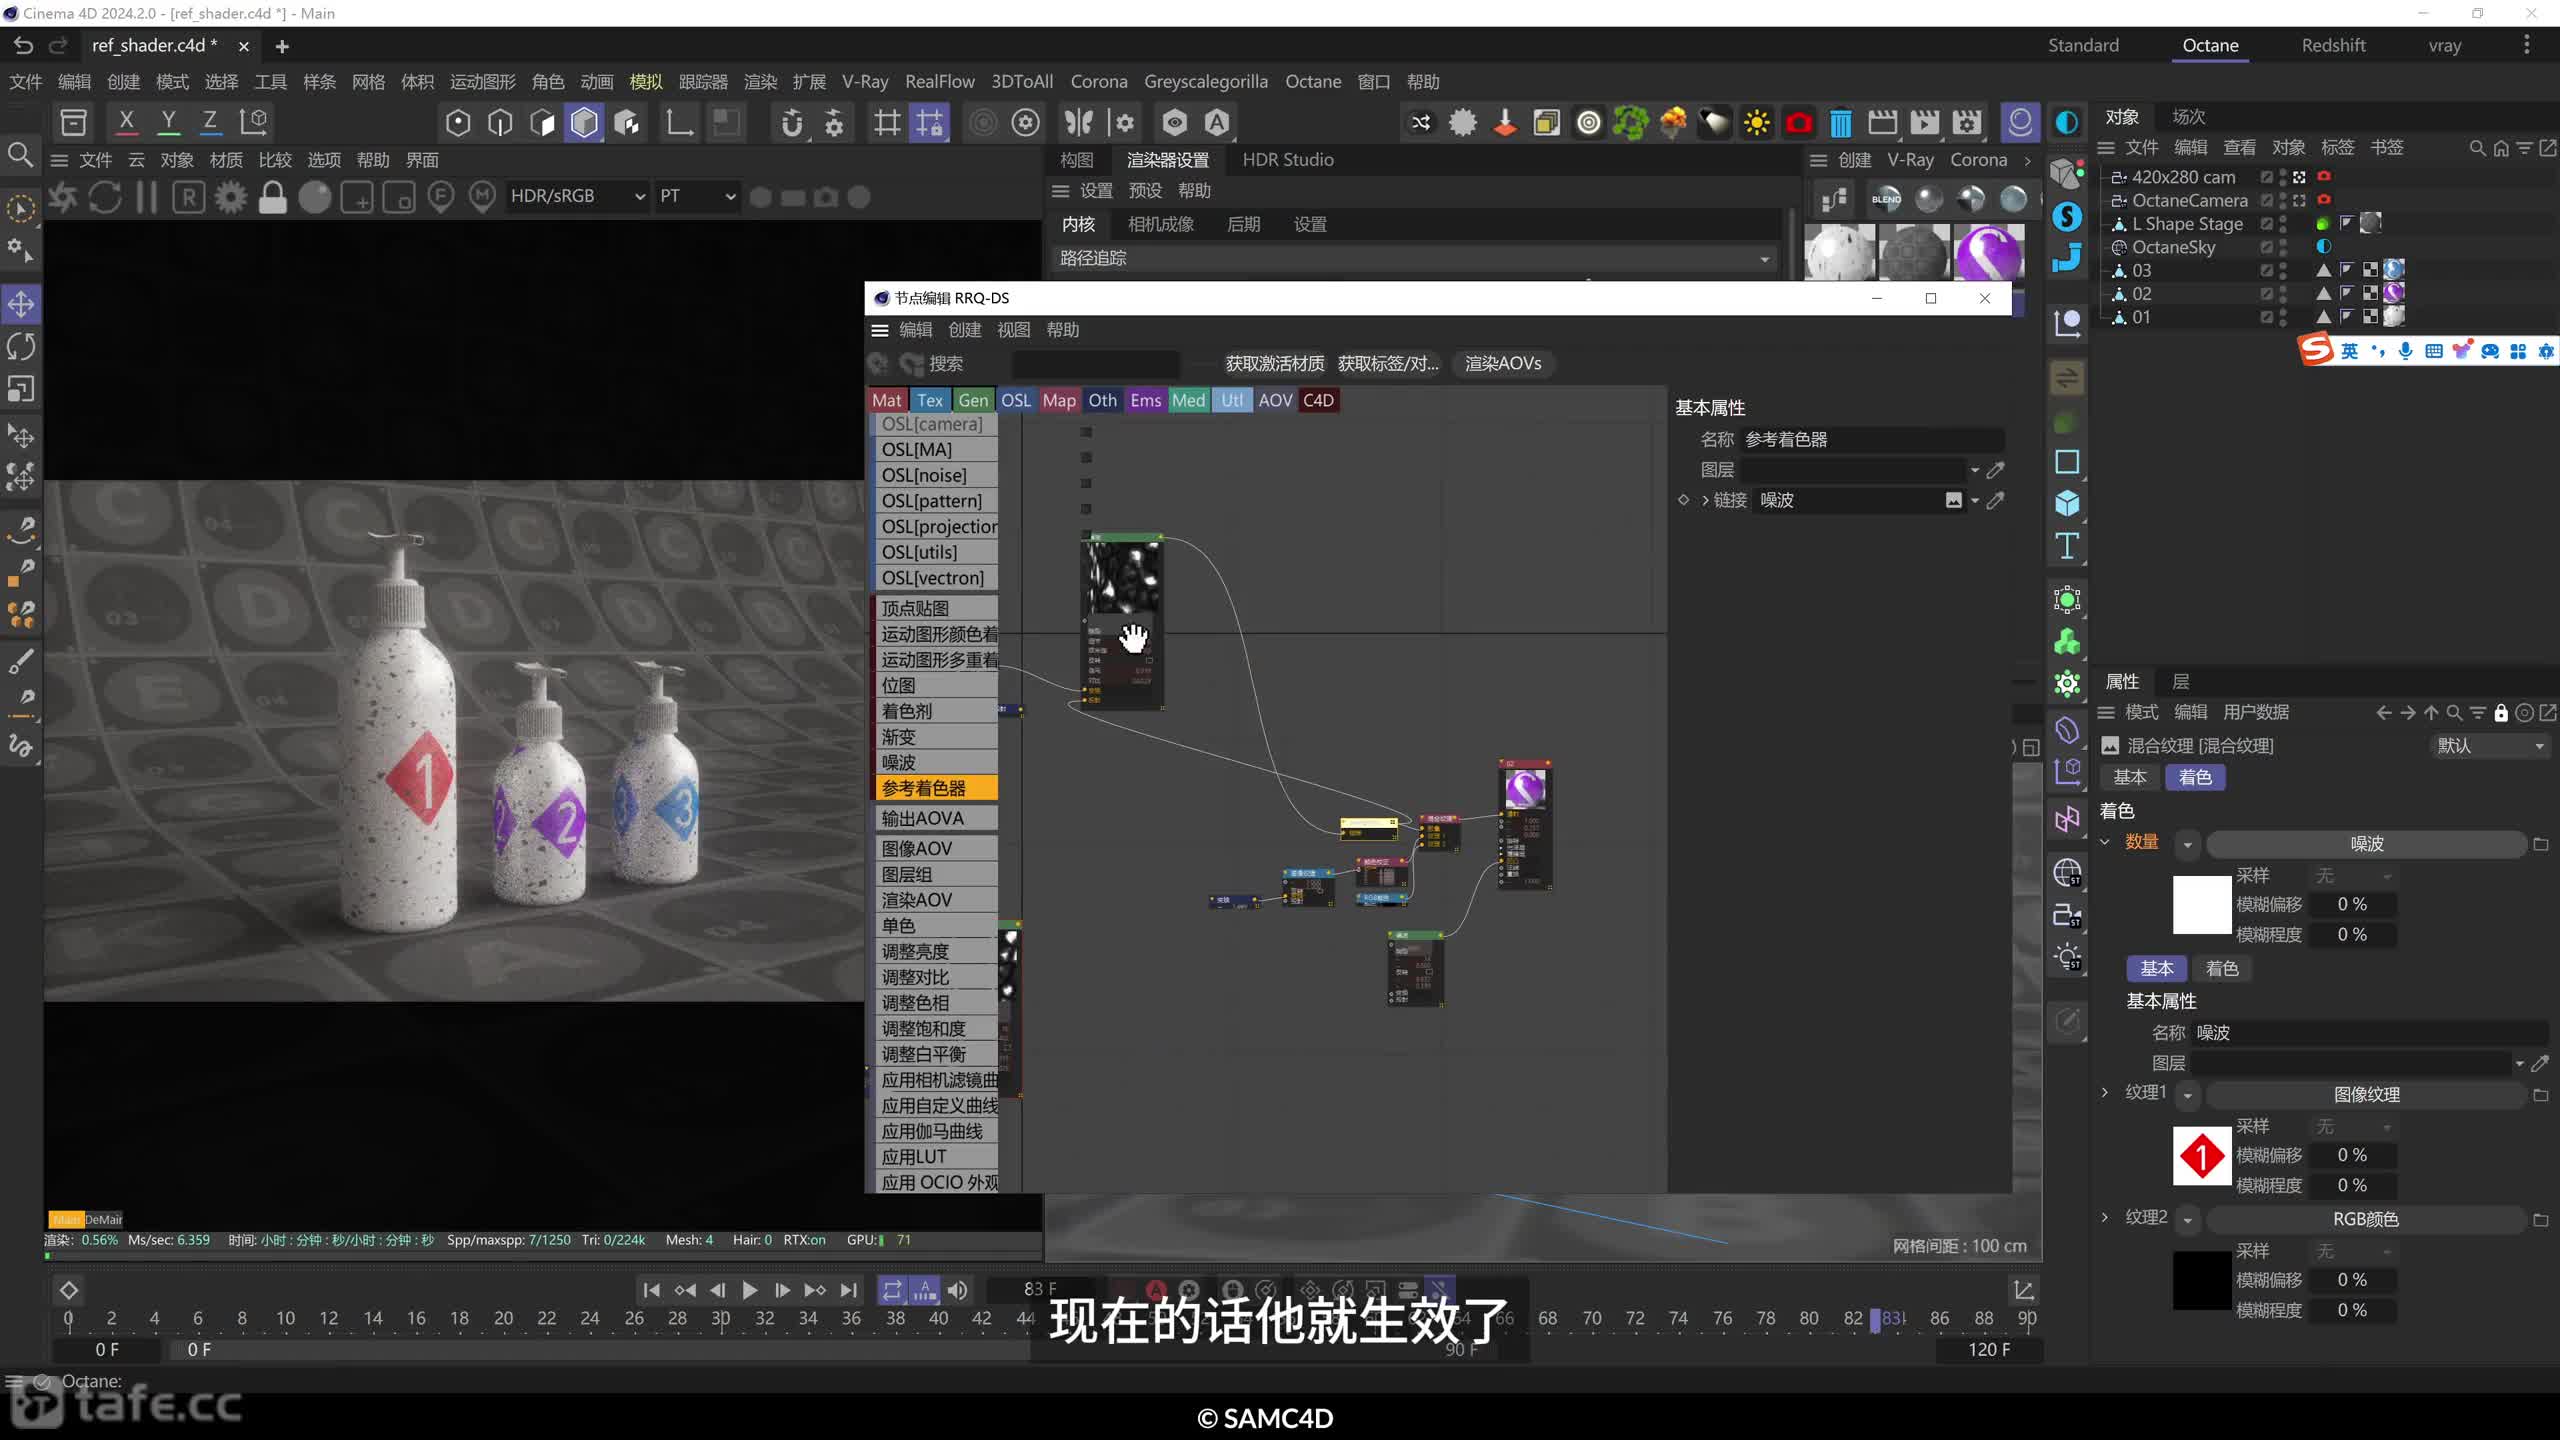Switch to HDR Studio tab
Screen dimensions: 2560x1440
pos(1287,160)
